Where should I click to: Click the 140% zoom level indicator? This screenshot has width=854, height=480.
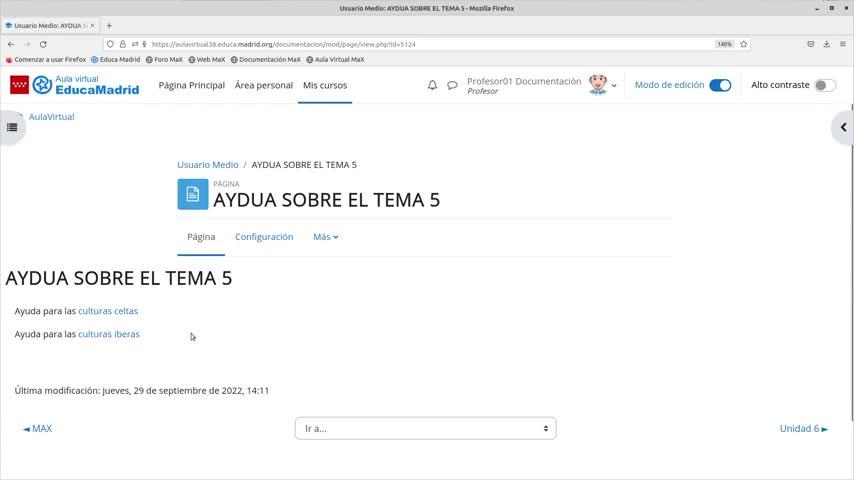click(724, 44)
